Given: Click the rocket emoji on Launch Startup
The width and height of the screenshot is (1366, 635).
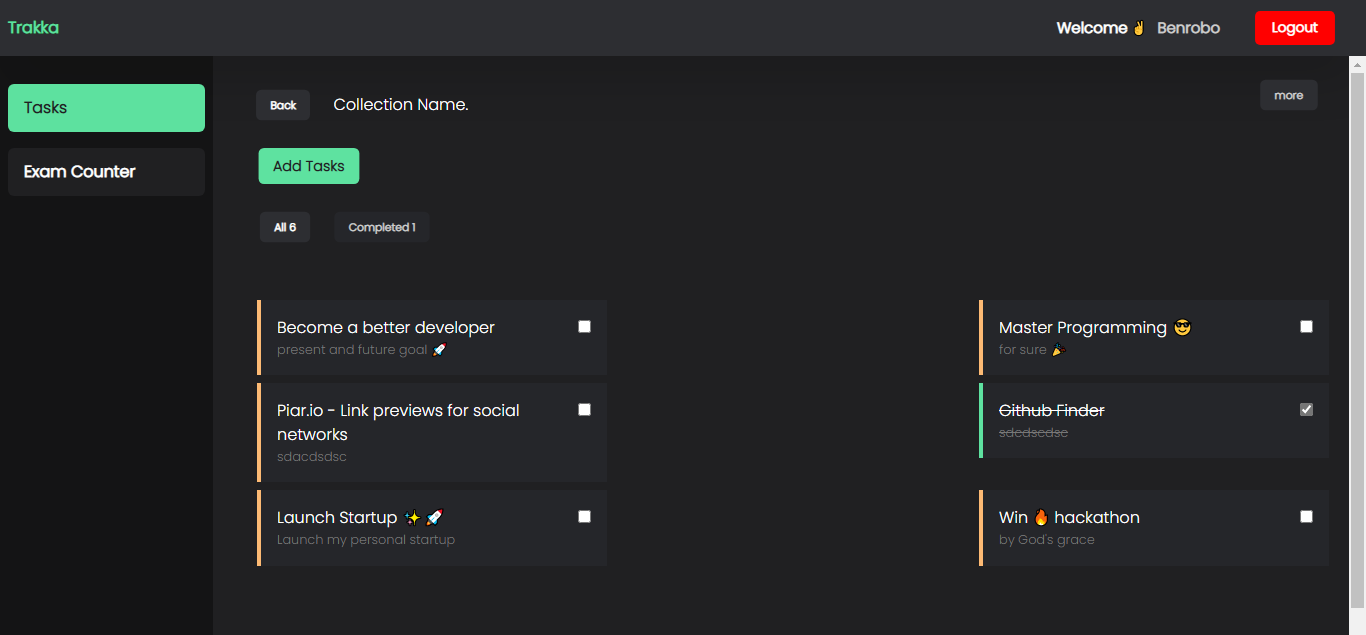Looking at the screenshot, I should click(x=434, y=518).
